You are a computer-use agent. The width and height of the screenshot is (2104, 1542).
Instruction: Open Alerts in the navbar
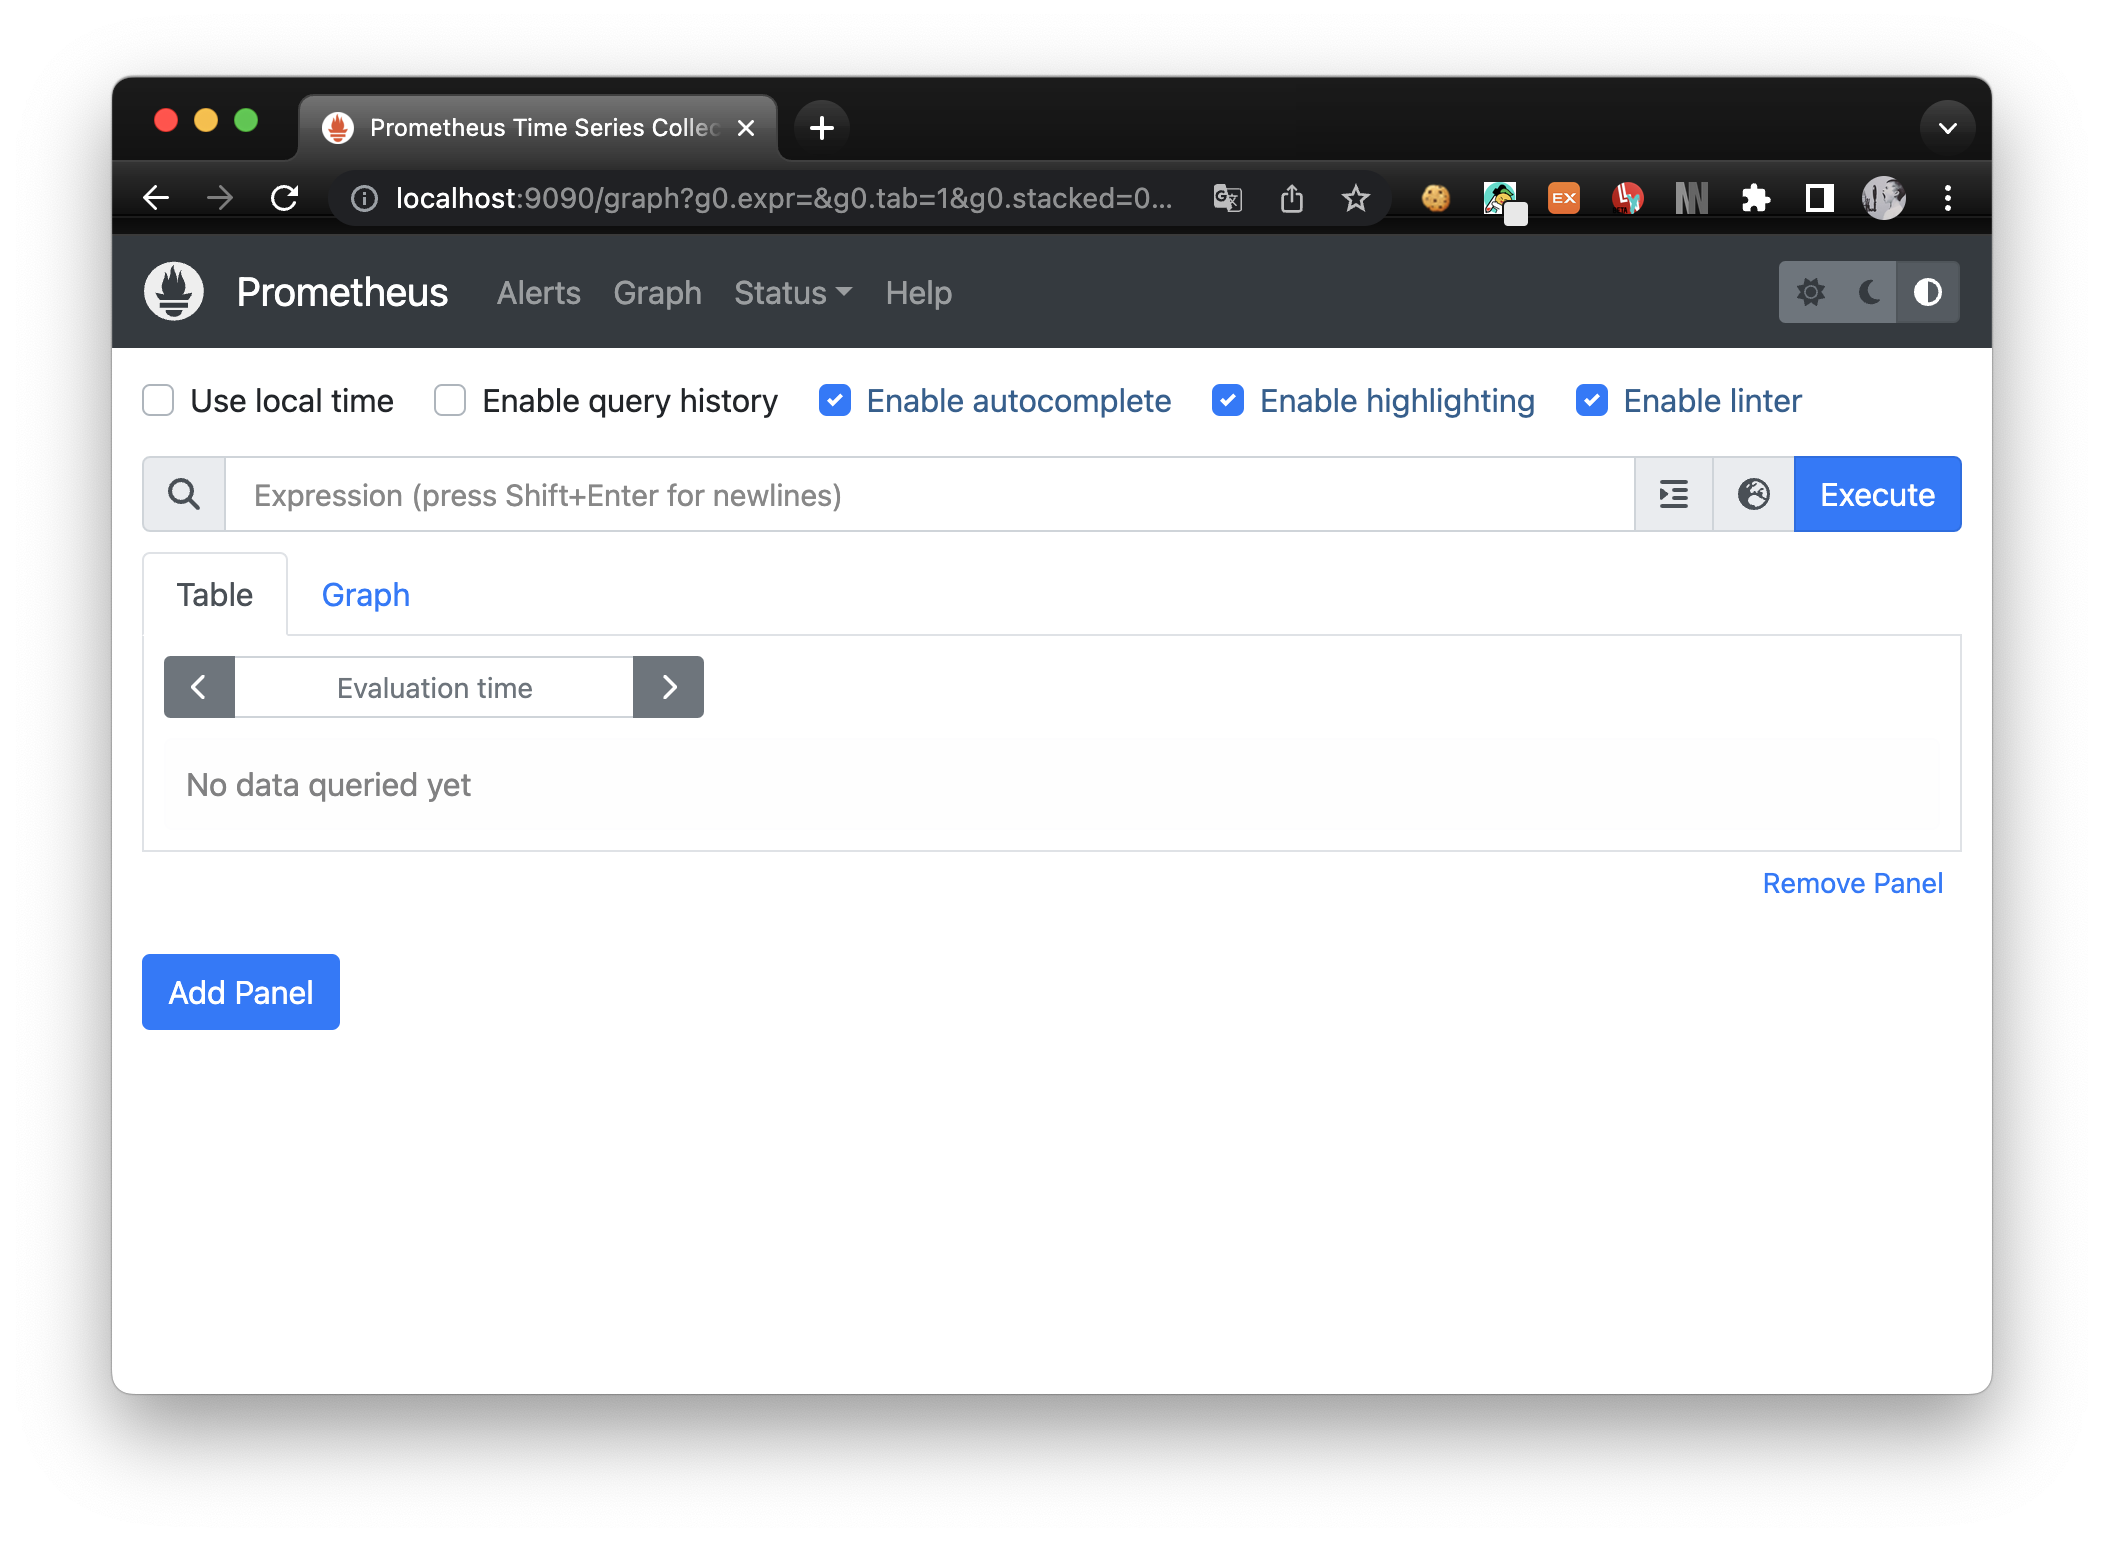pyautogui.click(x=538, y=293)
